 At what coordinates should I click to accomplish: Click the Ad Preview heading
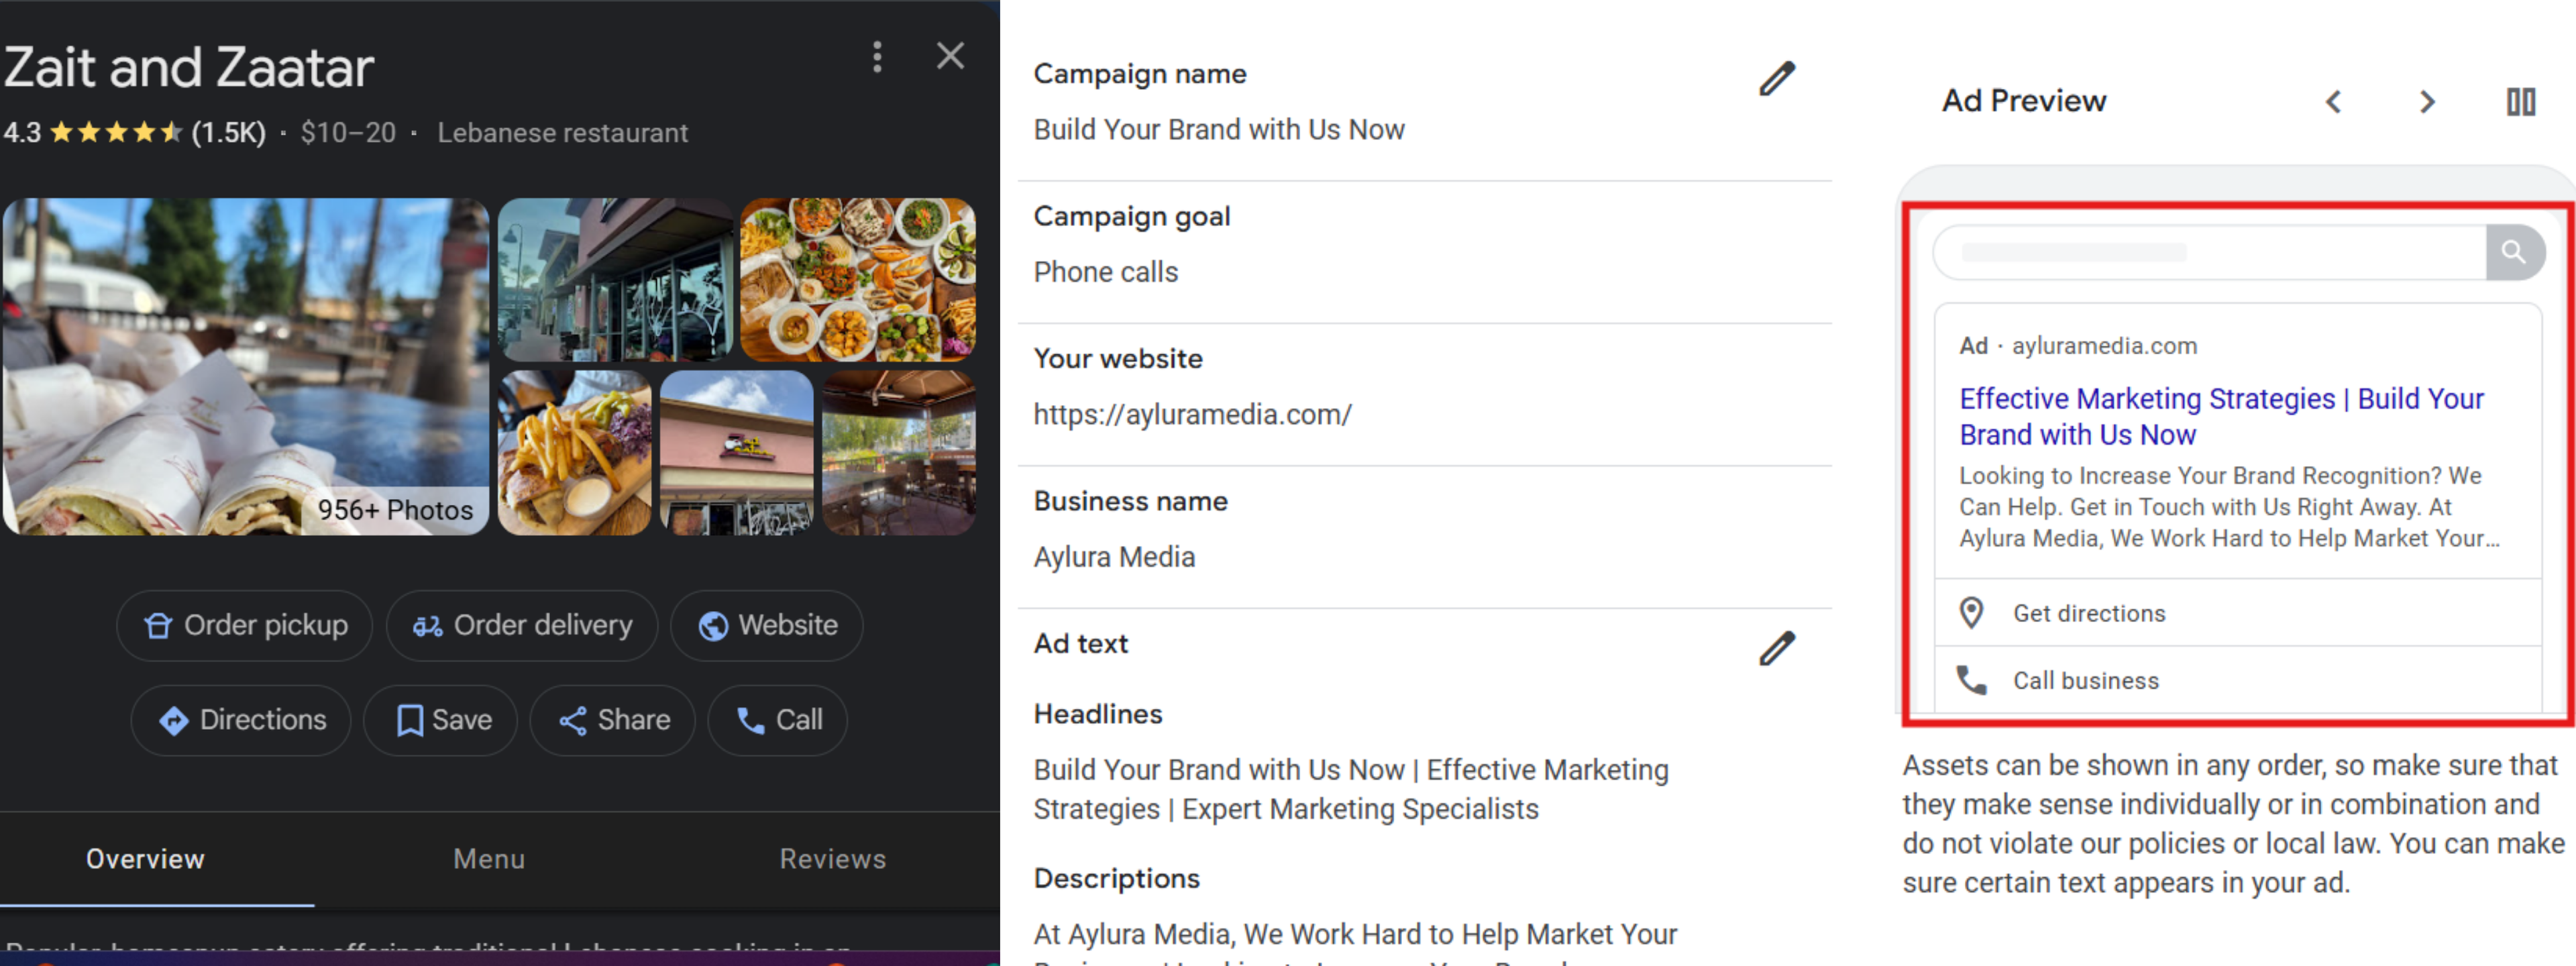pos(2024,101)
